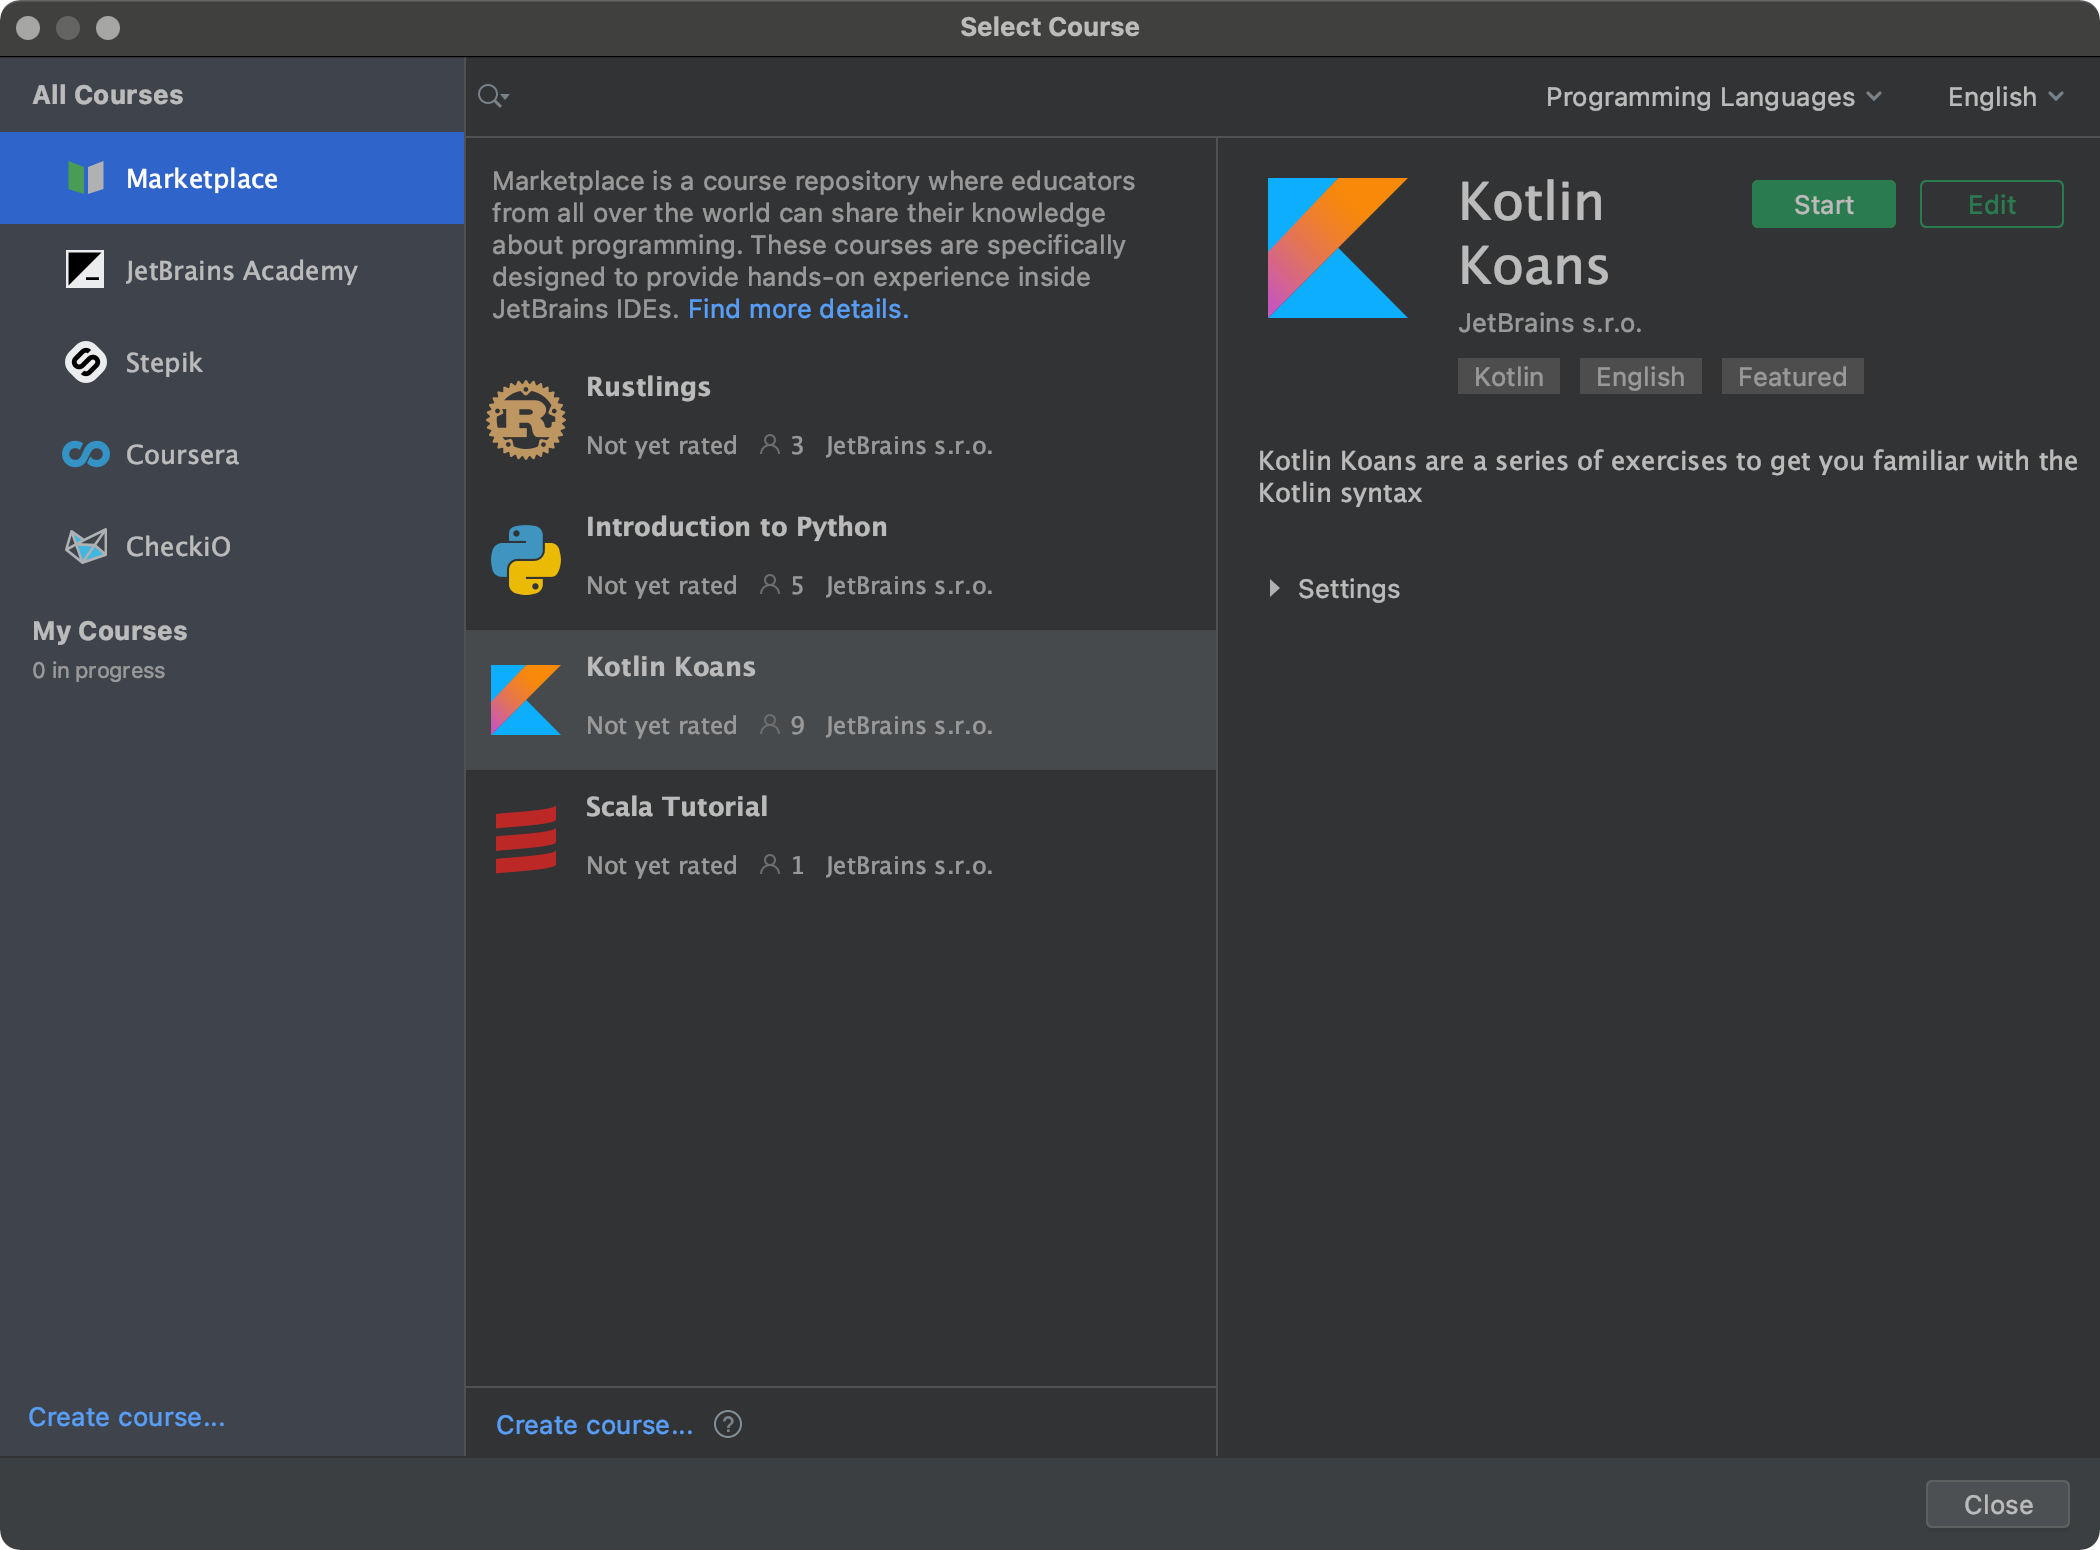Click Create course link below course list
The image size is (2100, 1550).
[x=595, y=1425]
